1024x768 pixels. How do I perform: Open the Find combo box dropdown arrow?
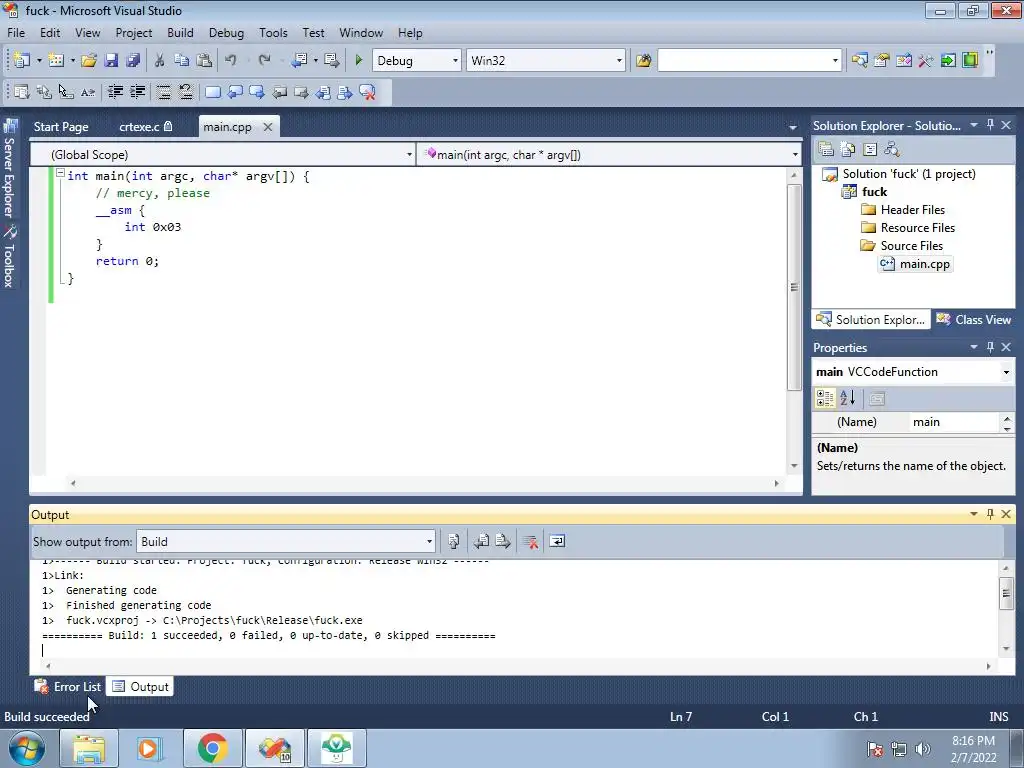tap(835, 61)
